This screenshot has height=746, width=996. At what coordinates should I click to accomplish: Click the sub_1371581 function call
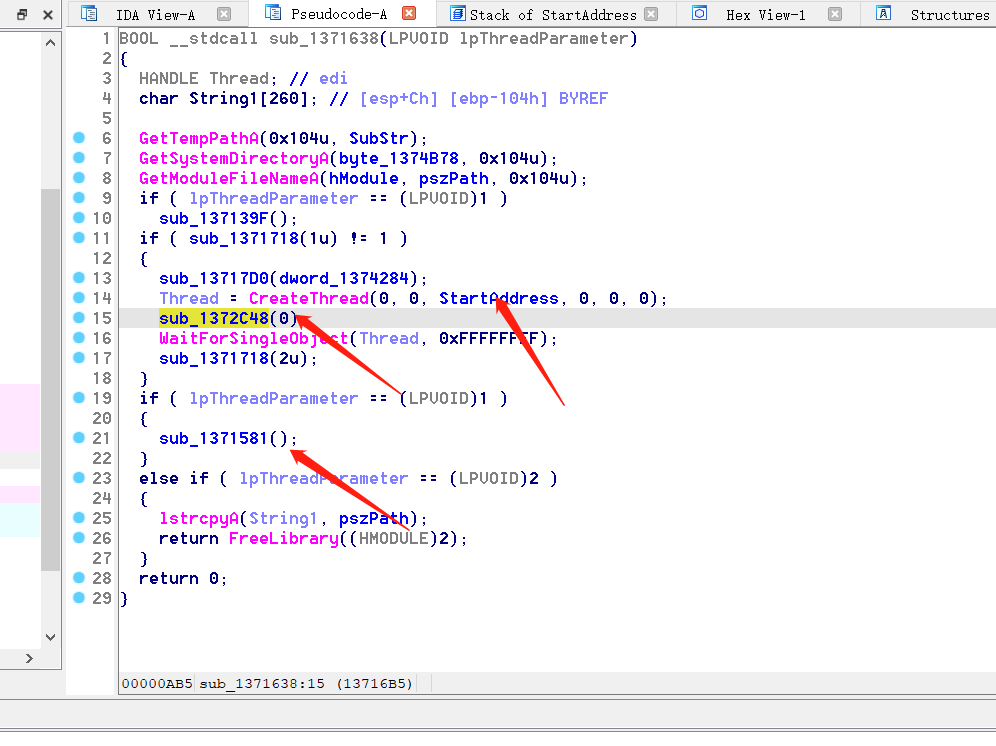214,438
